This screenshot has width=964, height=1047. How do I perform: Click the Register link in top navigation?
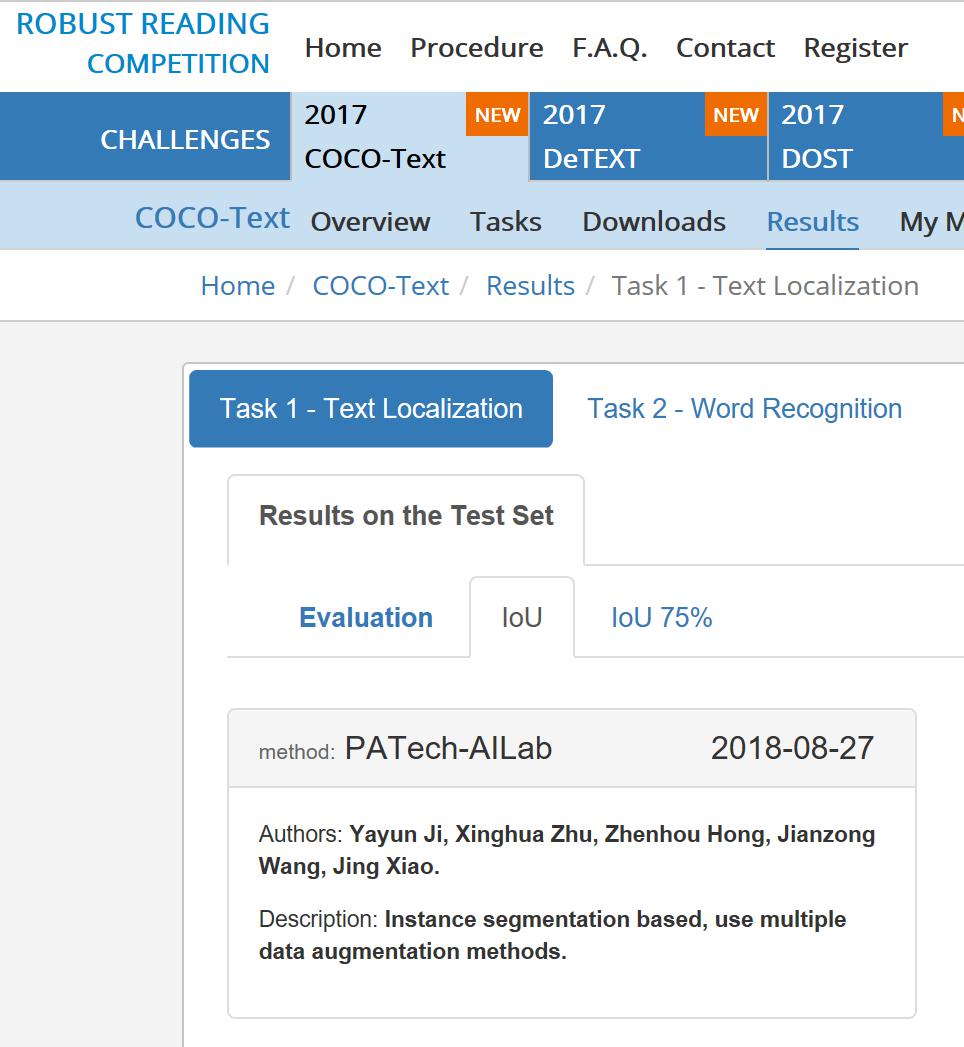[855, 48]
